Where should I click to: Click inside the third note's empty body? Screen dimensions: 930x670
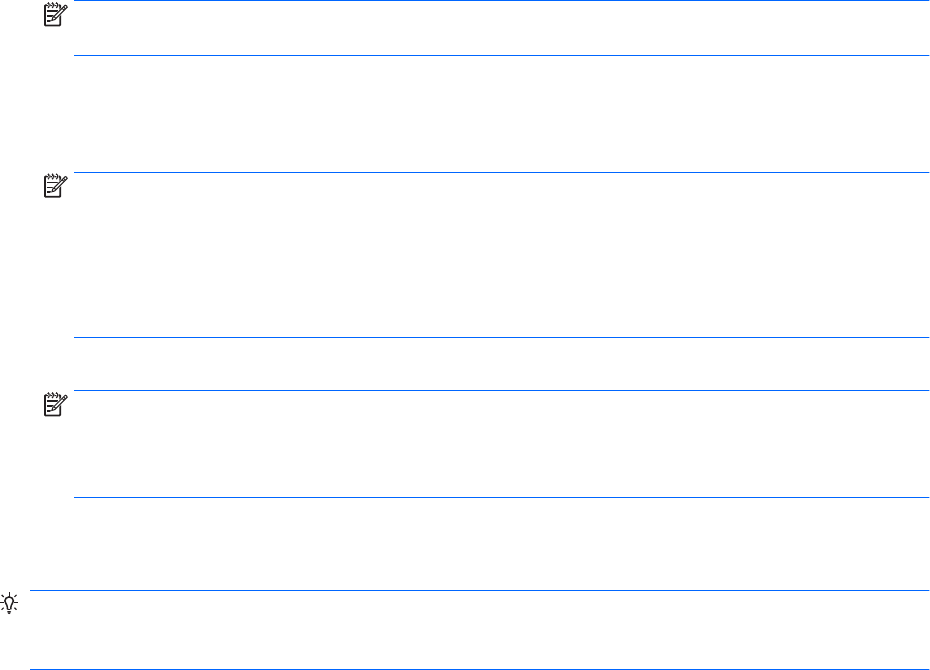pos(500,445)
